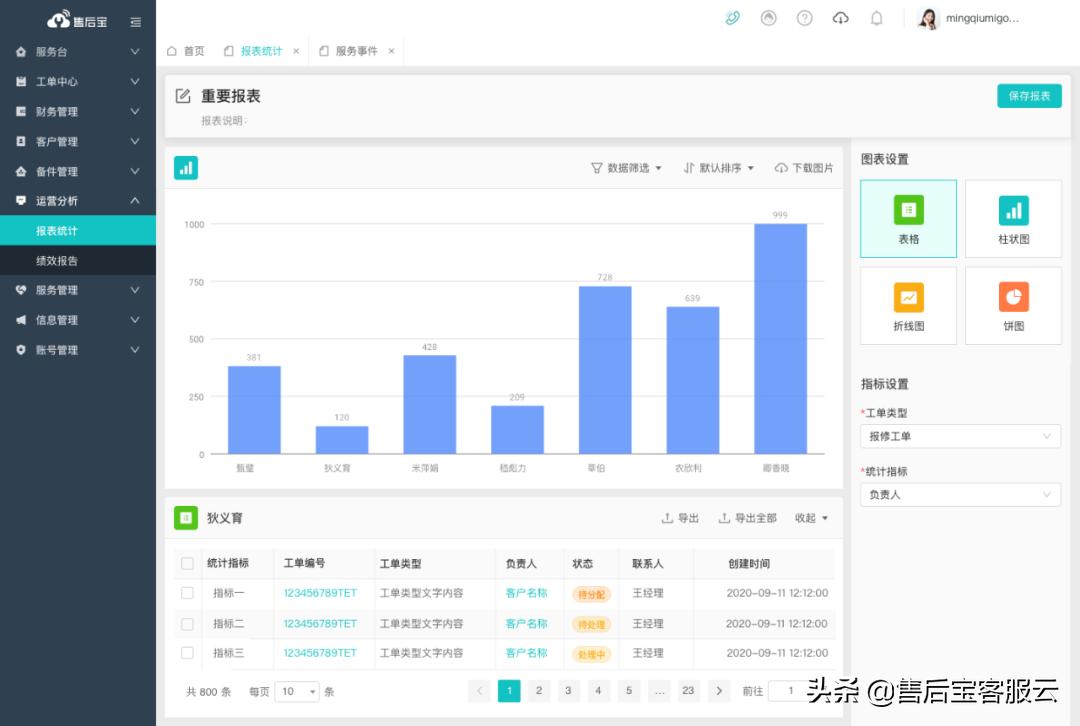This screenshot has width=1080, height=726.
Task: Open the 报修工单 type dropdown
Action: [960, 436]
